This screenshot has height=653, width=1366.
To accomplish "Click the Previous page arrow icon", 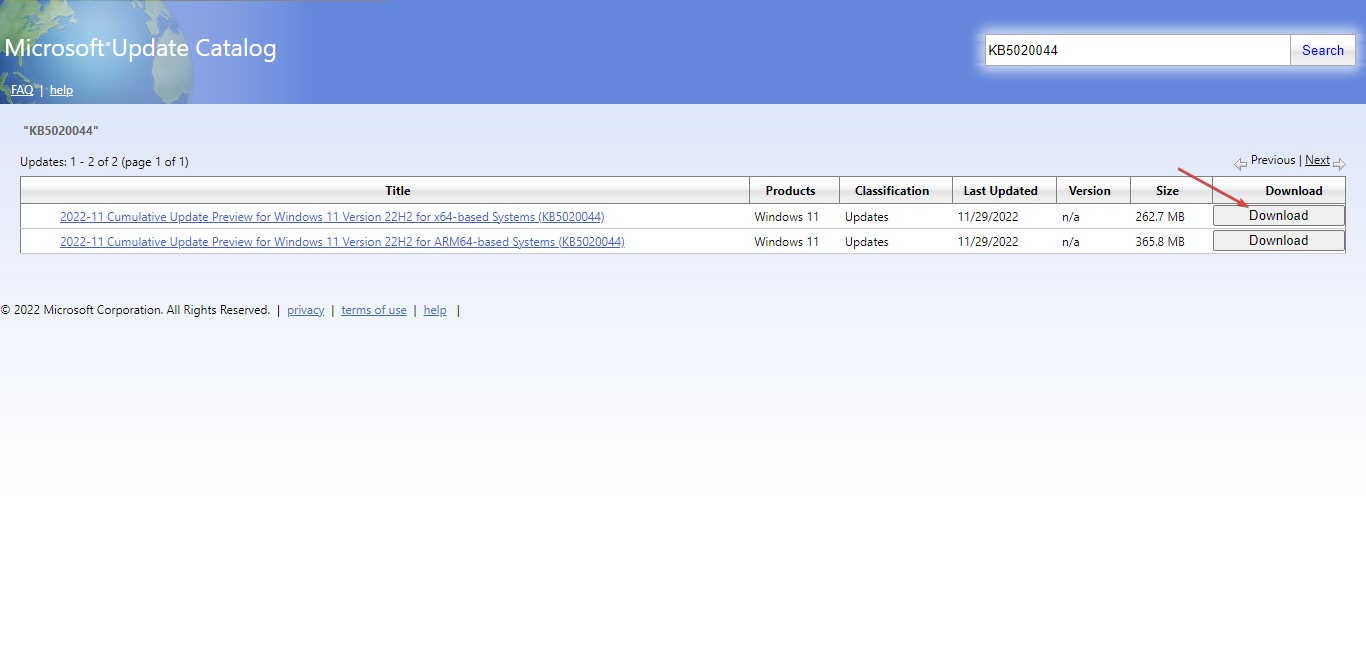I will coord(1241,164).
